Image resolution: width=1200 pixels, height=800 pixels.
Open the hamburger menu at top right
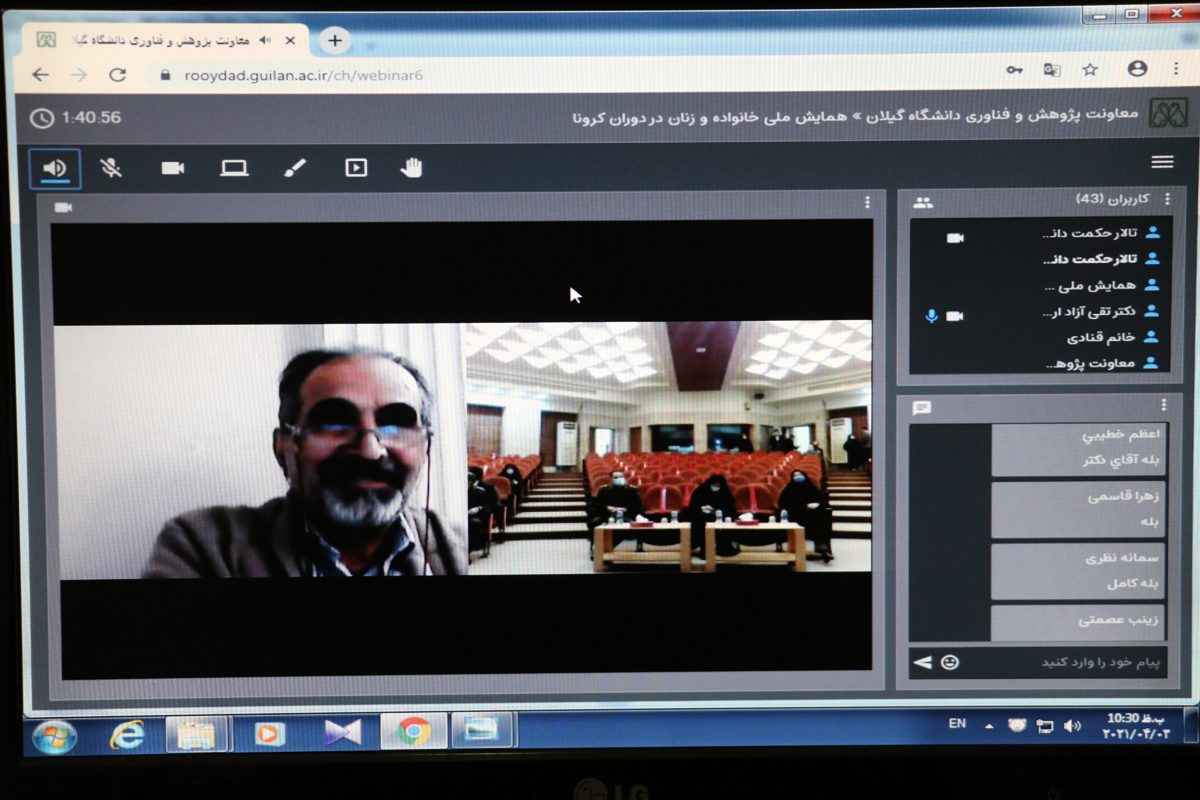pyautogui.click(x=1162, y=162)
